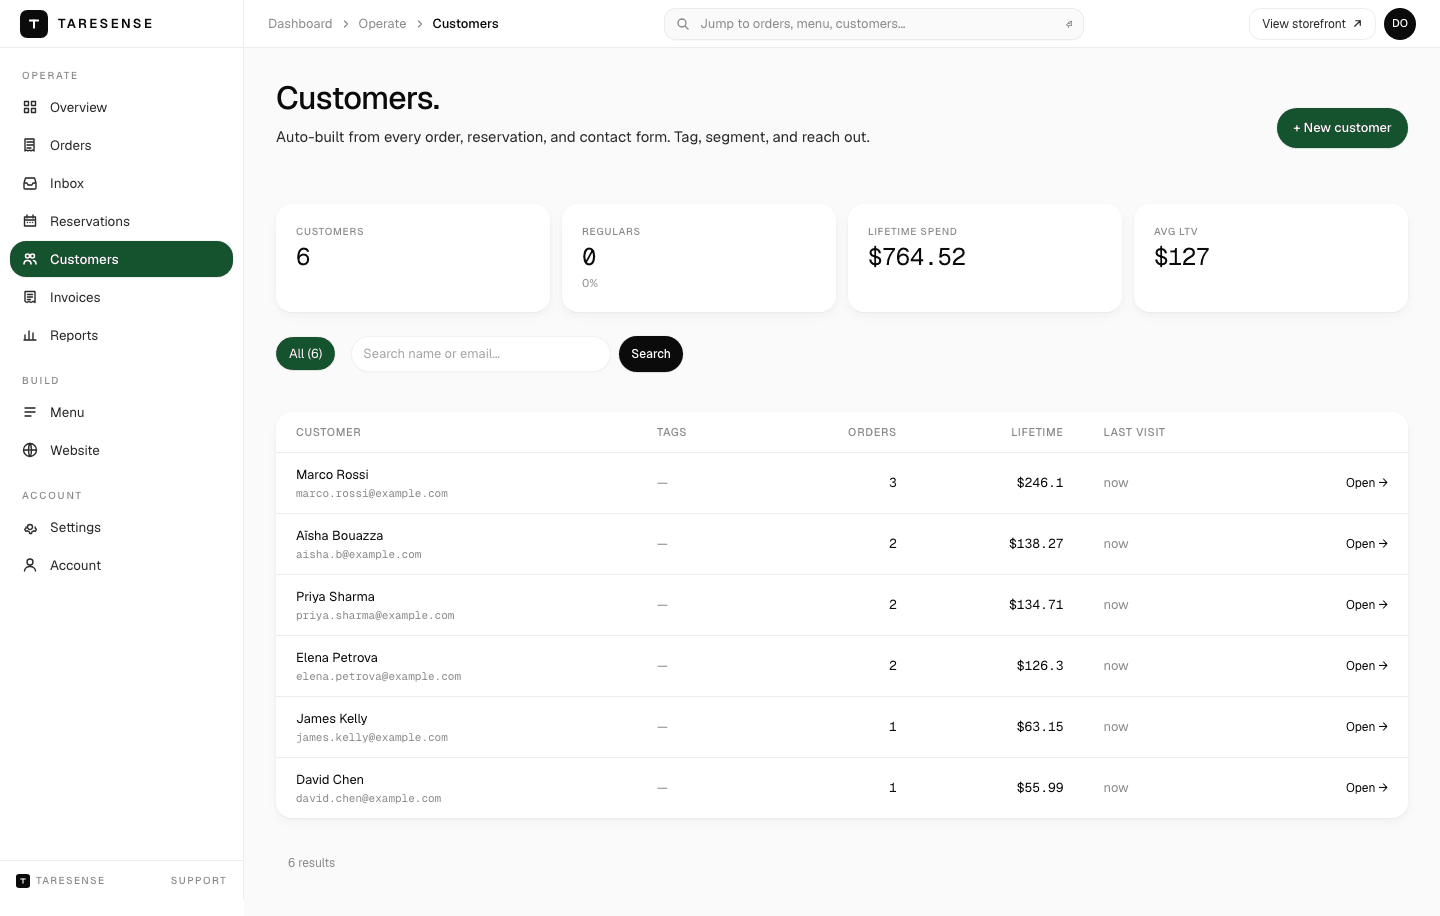Click Operate breadcrumb link
This screenshot has width=1440, height=916.
click(x=382, y=24)
